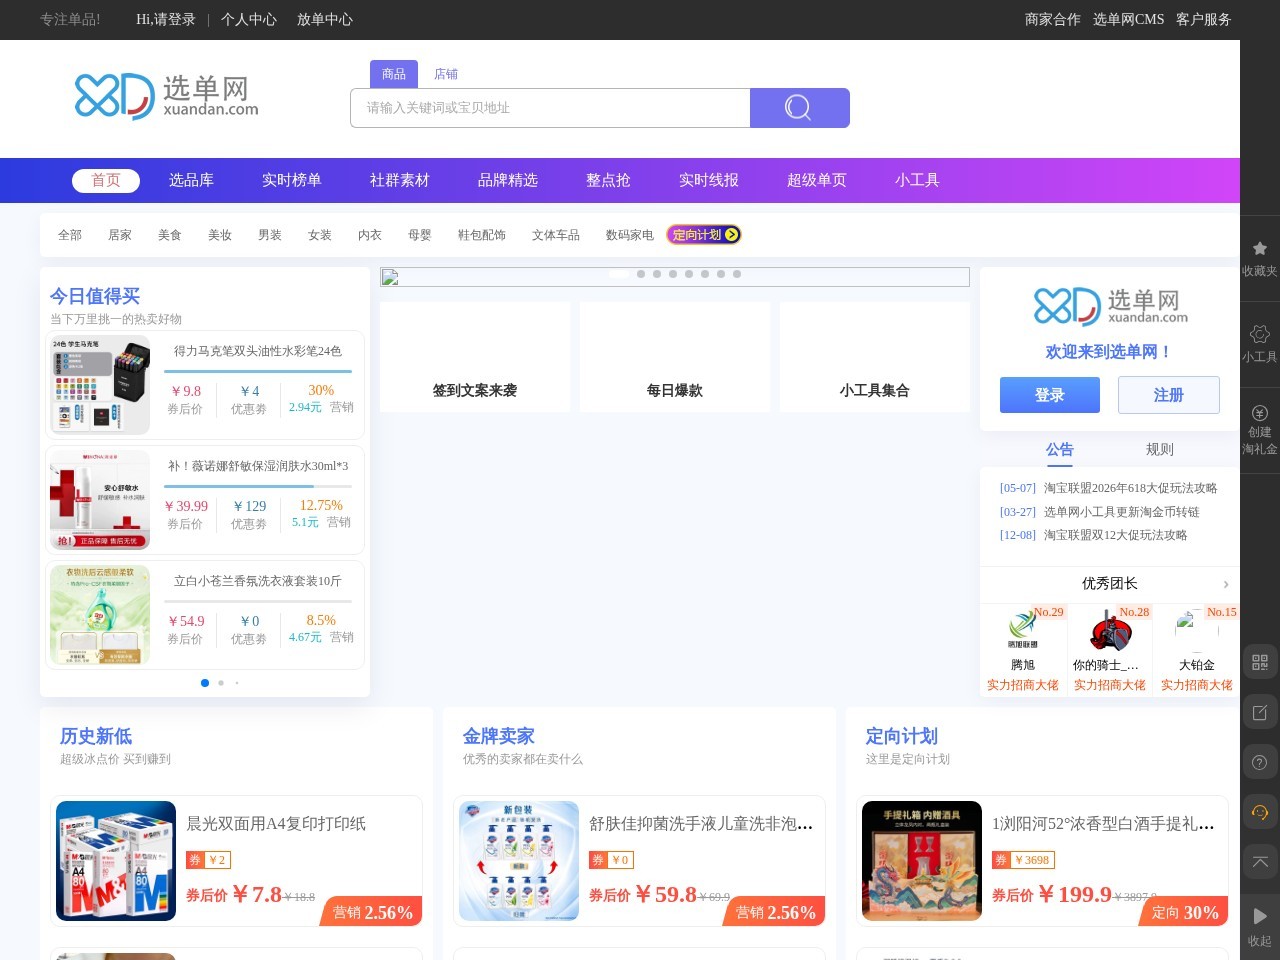Select the second banner slide dot

pyautogui.click(x=641, y=274)
